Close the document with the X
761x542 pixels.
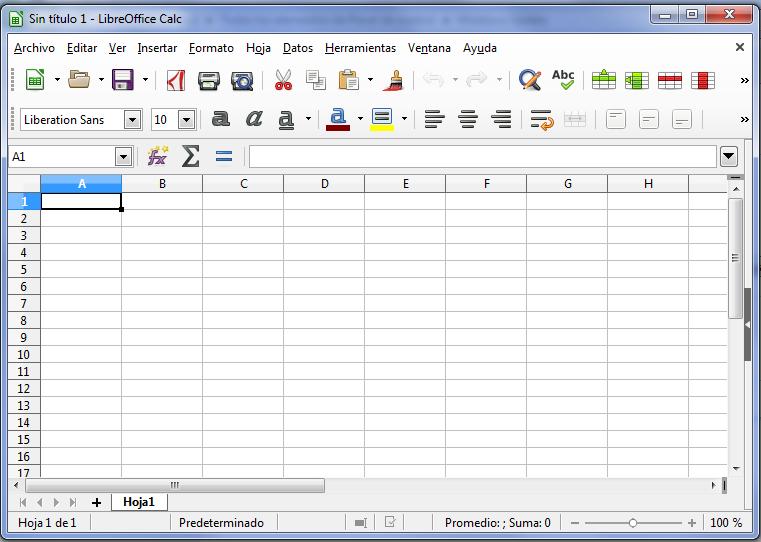(x=740, y=47)
